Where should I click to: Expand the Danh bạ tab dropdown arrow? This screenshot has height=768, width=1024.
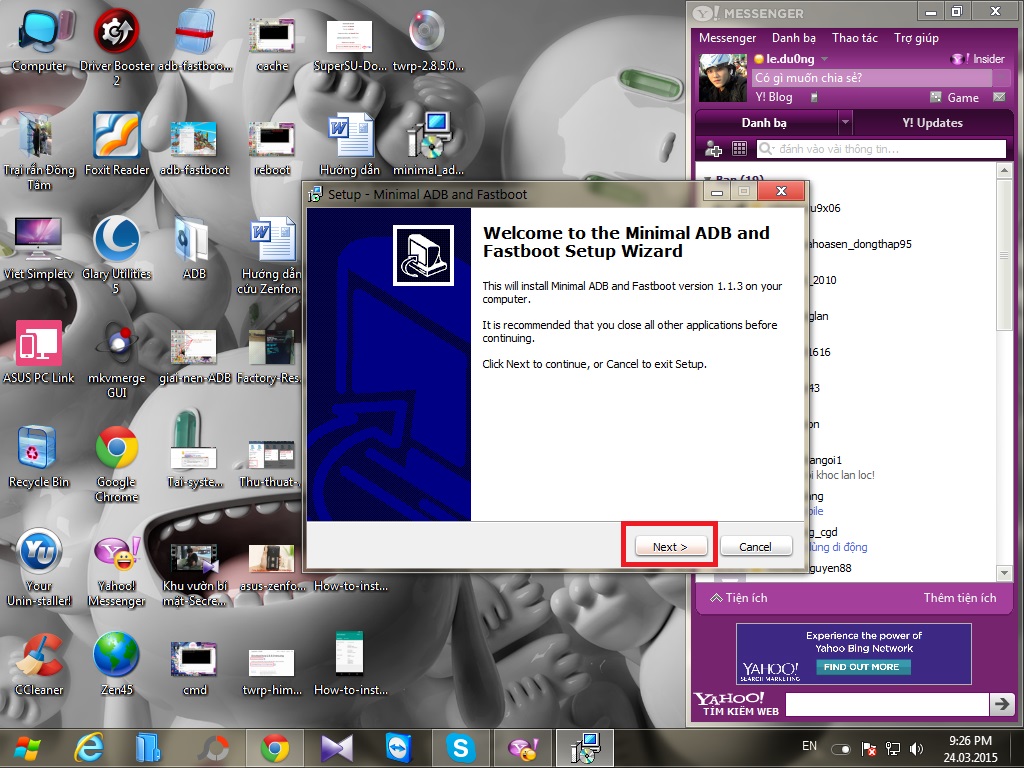click(x=845, y=122)
